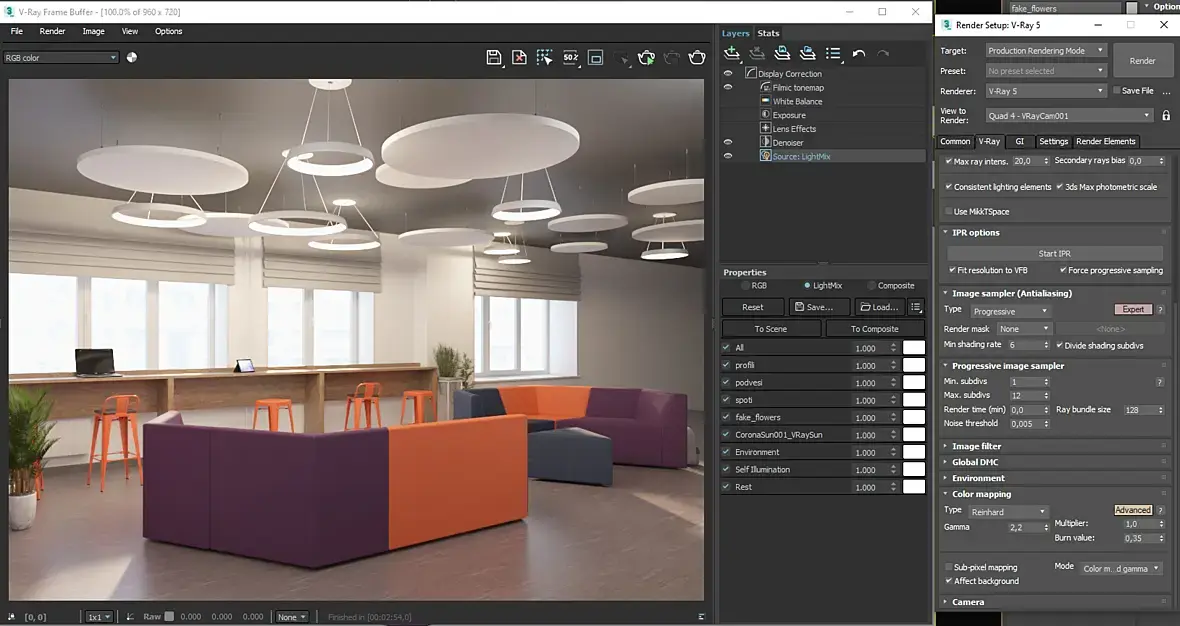1180x626 pixels.
Task: Click the To Composite button
Action: click(x=874, y=329)
